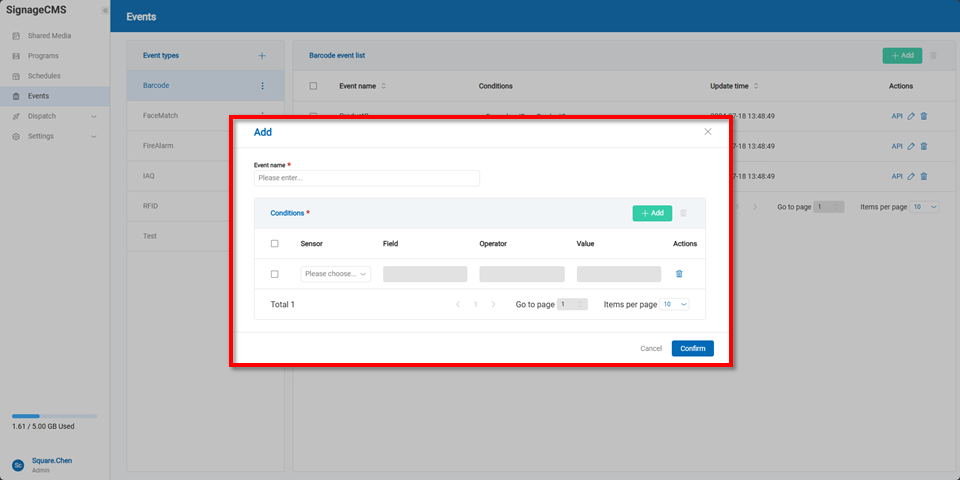Click the green Add button in Conditions

(x=652, y=213)
